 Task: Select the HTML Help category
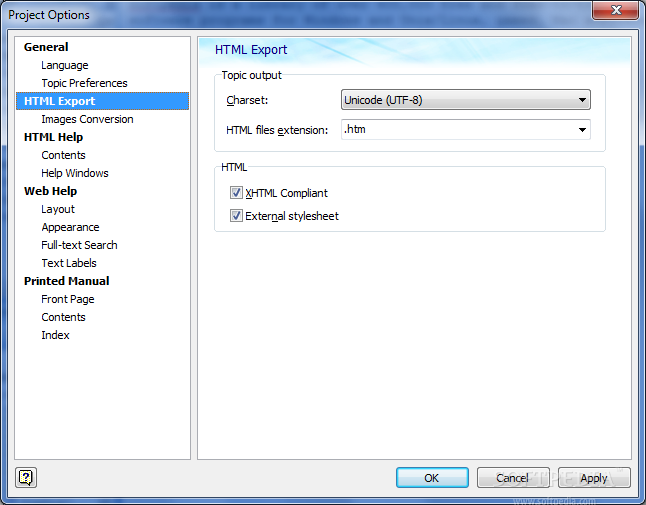point(54,137)
